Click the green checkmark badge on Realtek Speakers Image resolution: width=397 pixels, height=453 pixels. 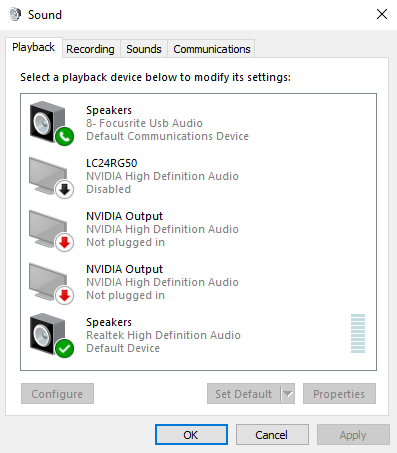pyautogui.click(x=64, y=349)
